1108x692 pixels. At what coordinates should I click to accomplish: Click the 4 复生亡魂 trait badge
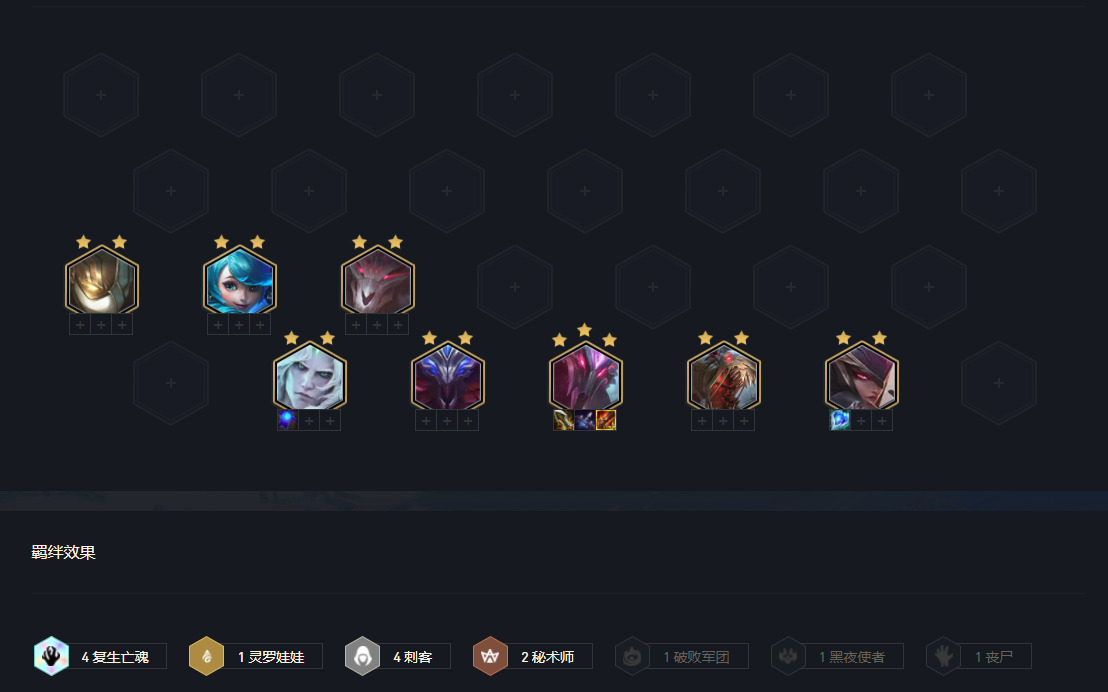100,657
